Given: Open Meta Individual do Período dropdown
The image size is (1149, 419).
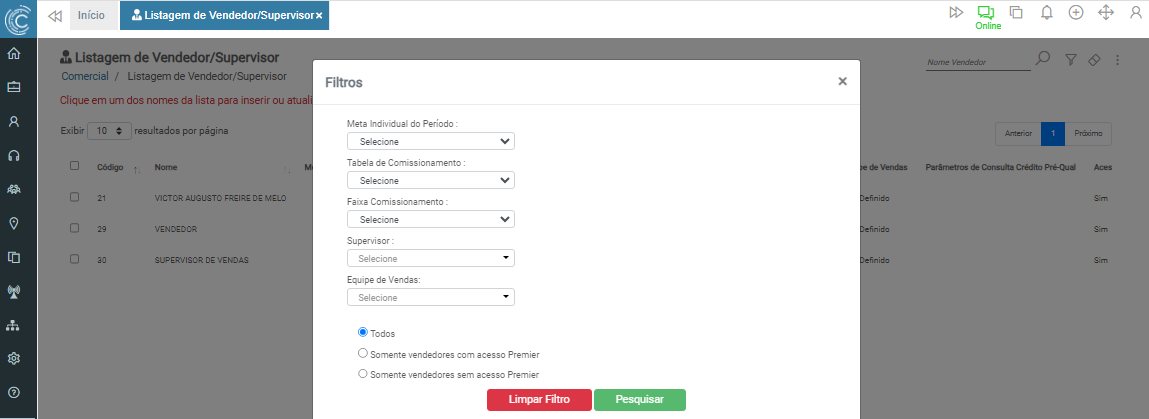Looking at the screenshot, I should [430, 141].
